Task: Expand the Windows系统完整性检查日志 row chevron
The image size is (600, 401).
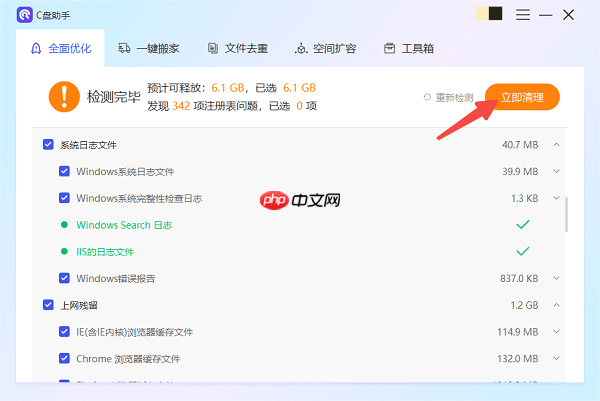Action: [556, 198]
